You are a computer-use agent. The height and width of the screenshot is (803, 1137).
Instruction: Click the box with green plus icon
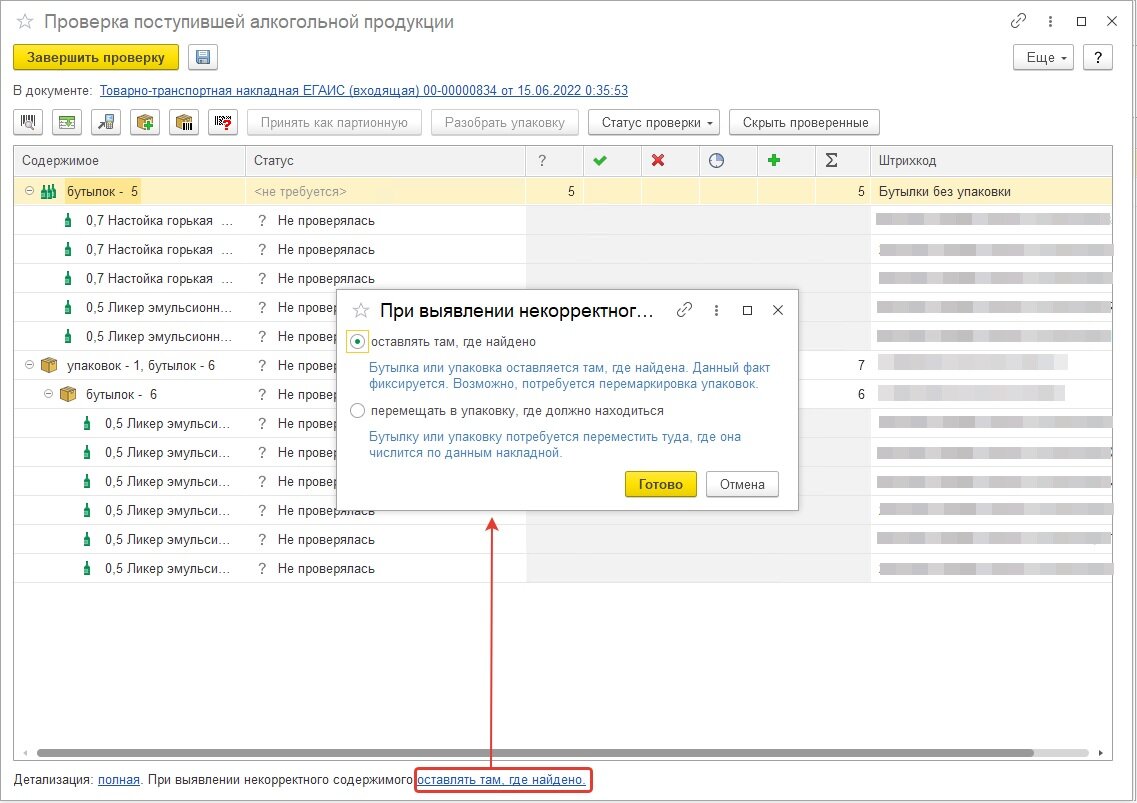tap(145, 123)
